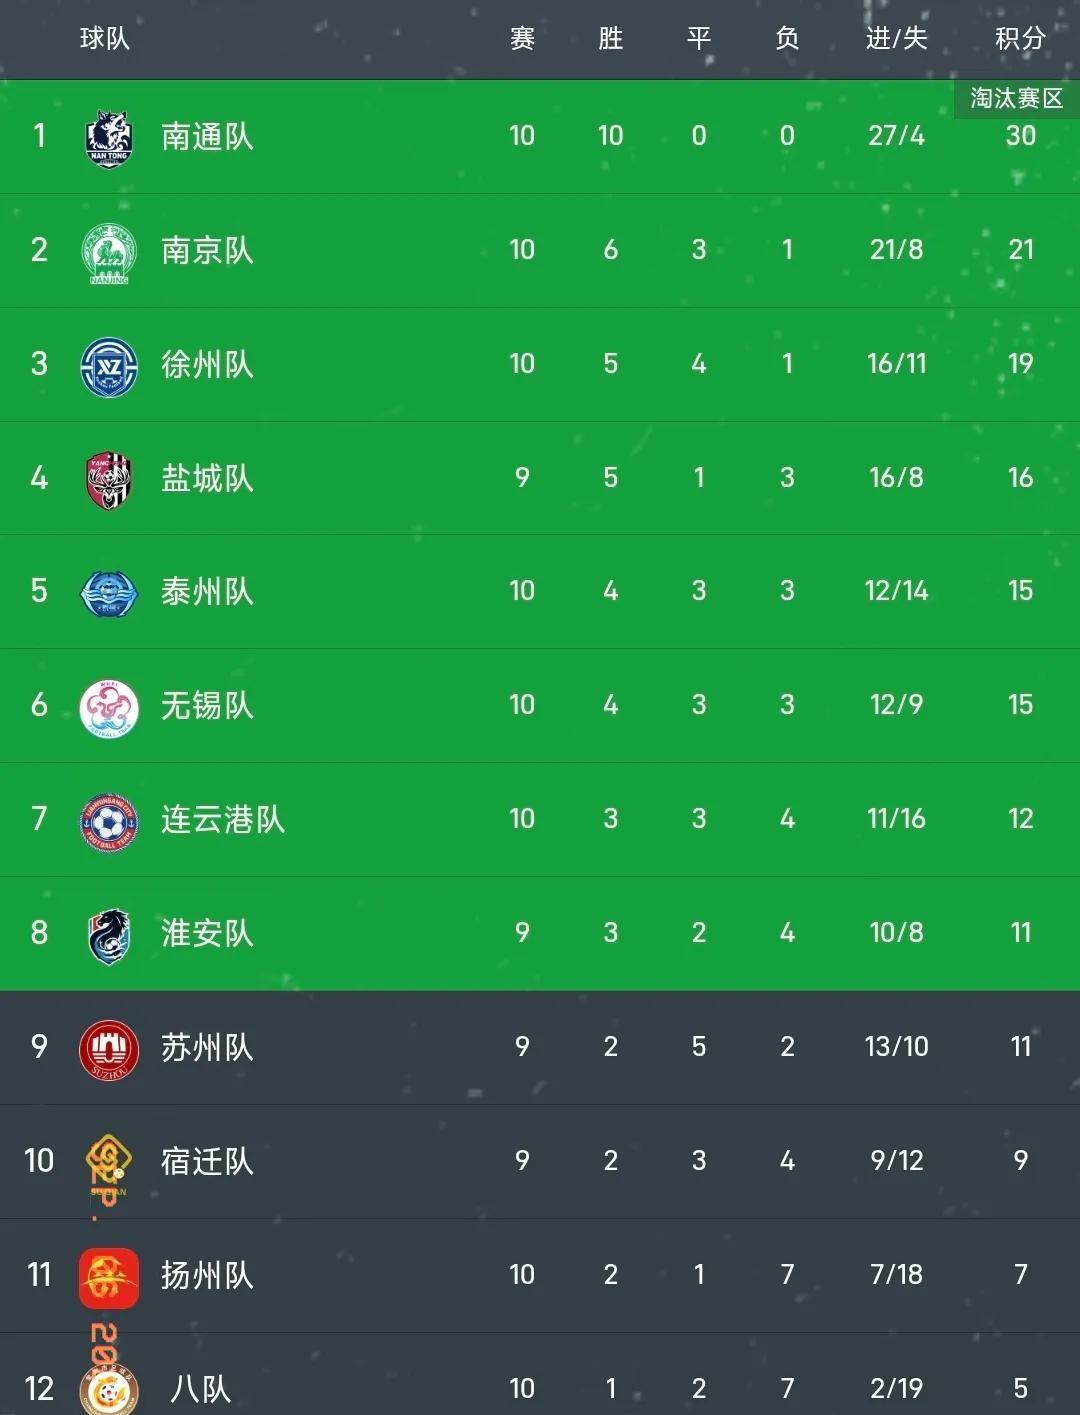The image size is (1080, 1415).
Task: Click ranking number 1 in the standings
Action: tap(38, 137)
